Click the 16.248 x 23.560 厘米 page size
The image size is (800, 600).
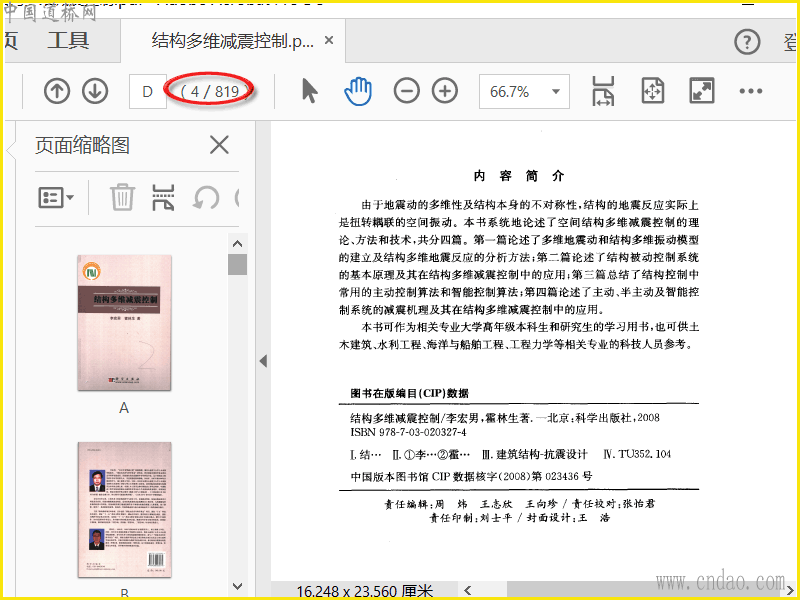(x=365, y=591)
